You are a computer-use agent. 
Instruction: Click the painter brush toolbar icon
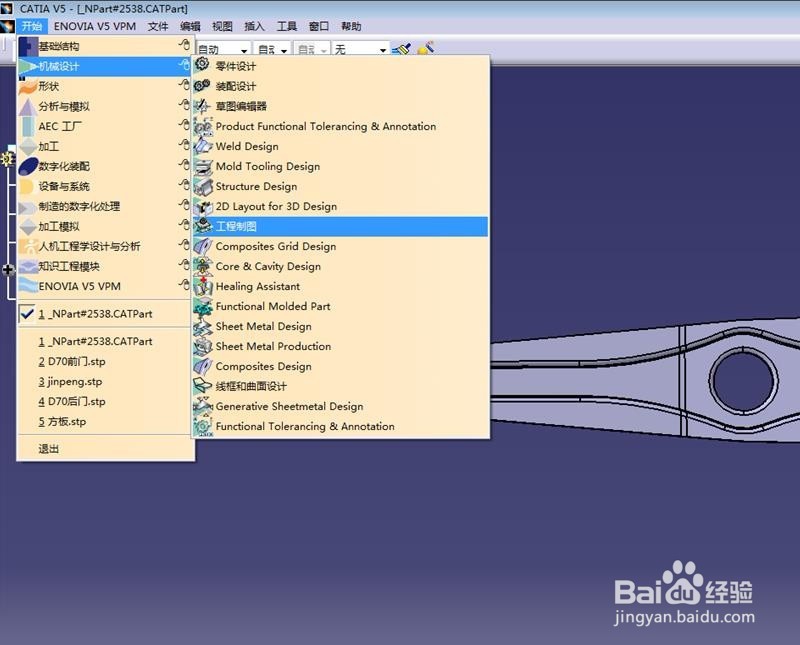click(402, 49)
